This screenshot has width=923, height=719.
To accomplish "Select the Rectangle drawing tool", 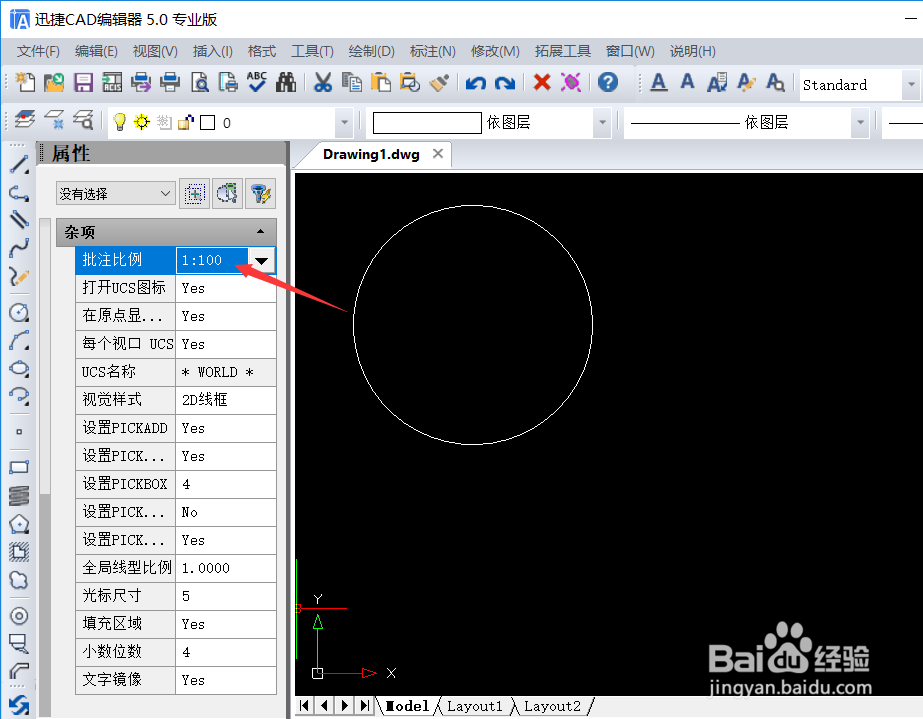I will (19, 468).
